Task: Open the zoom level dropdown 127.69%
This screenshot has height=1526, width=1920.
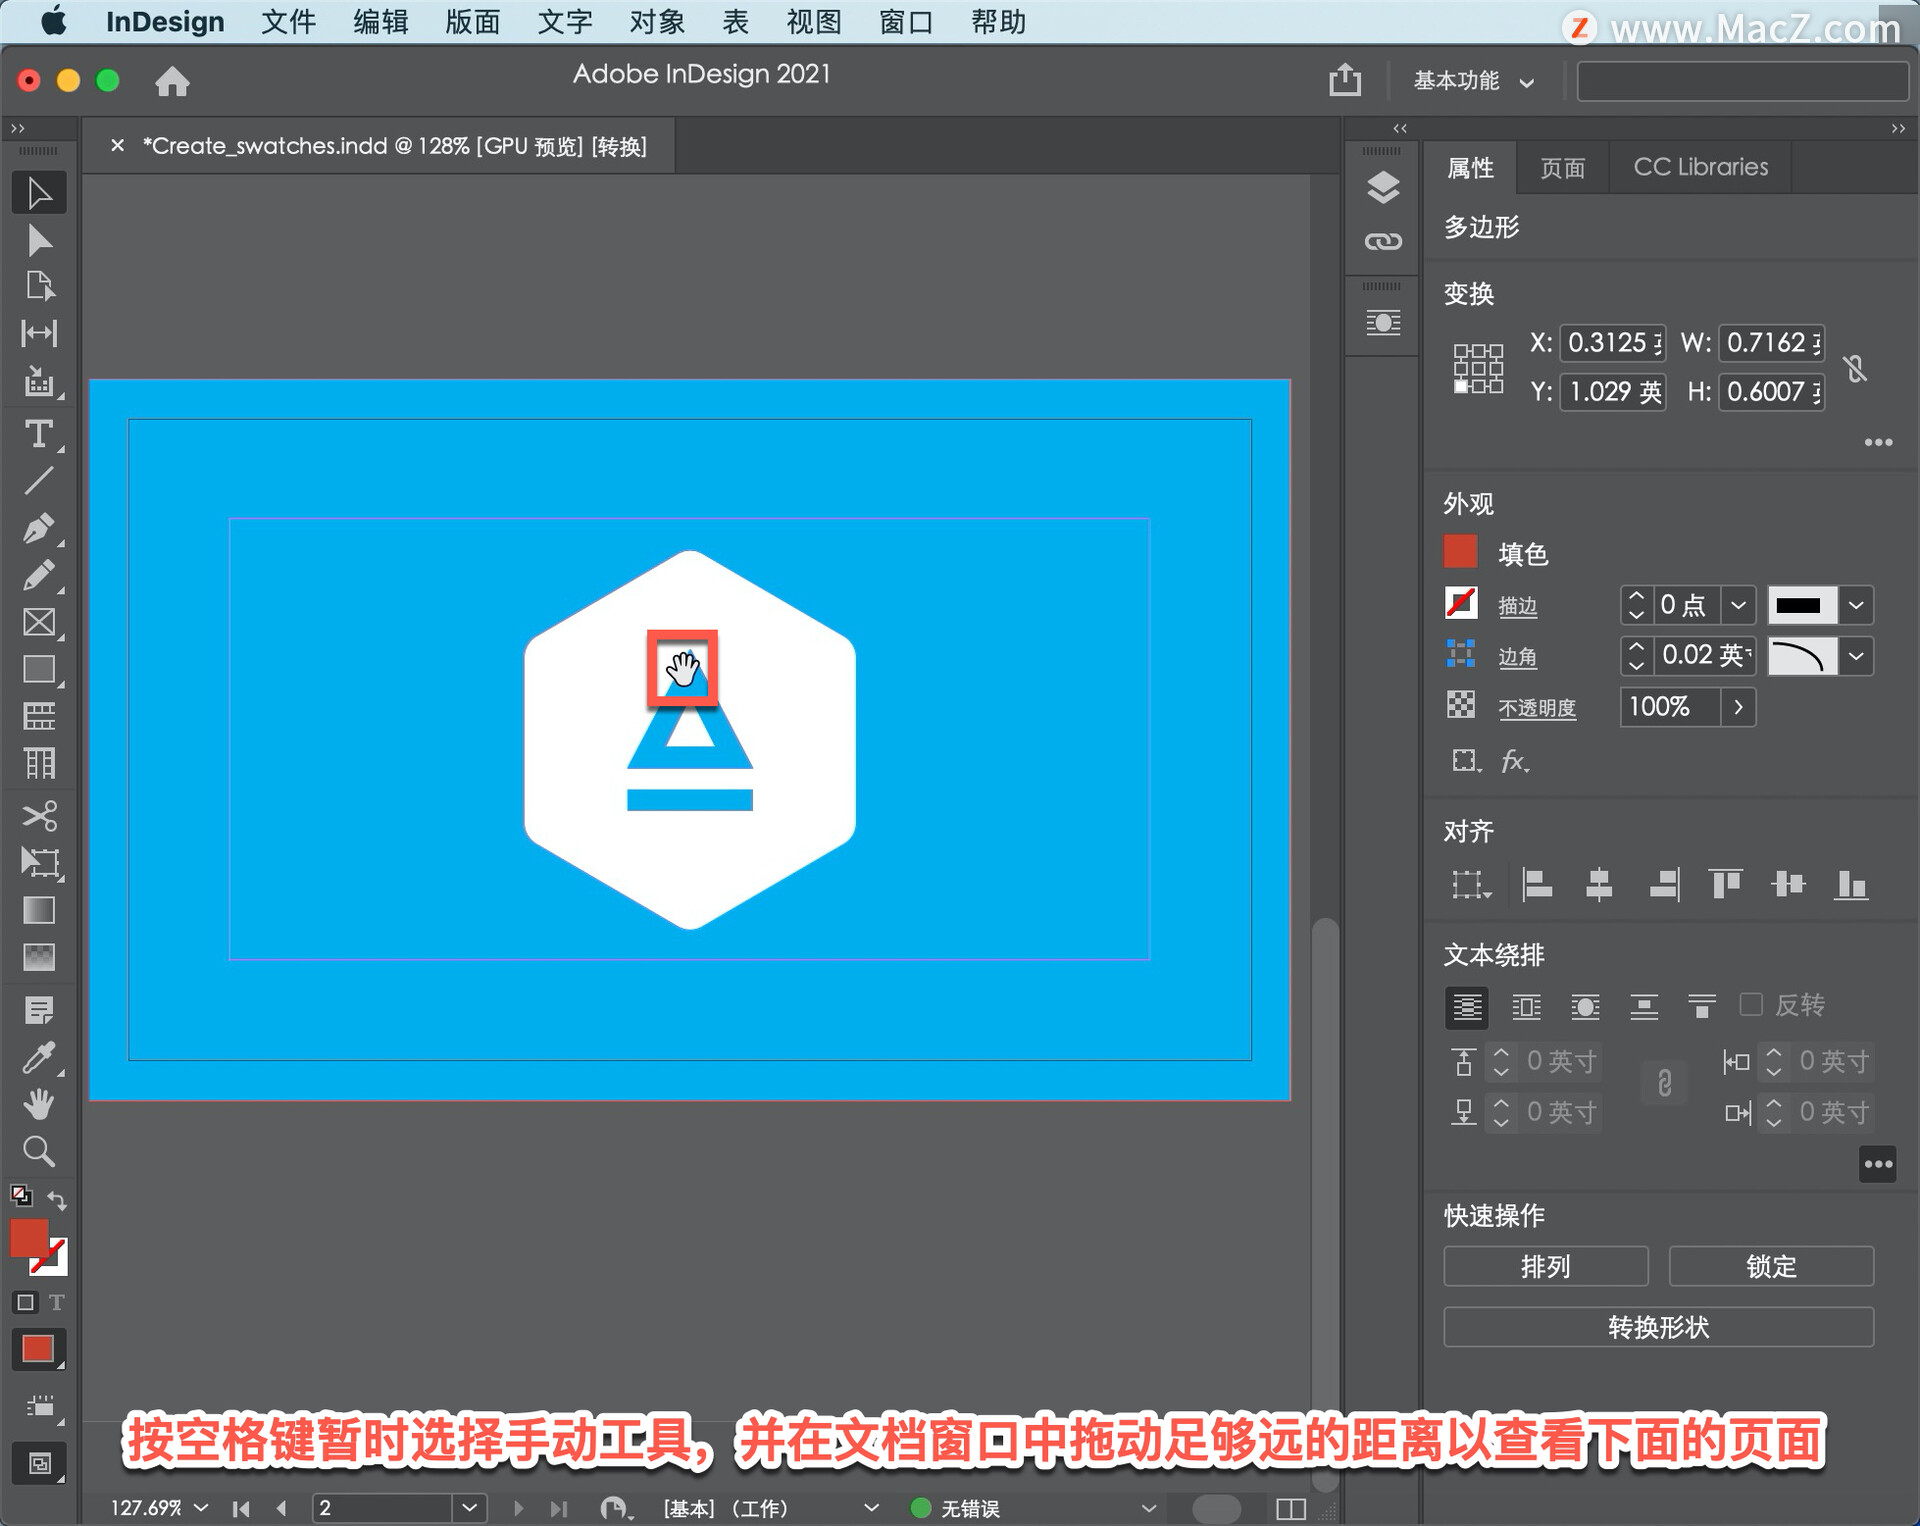Action: [x=201, y=1507]
